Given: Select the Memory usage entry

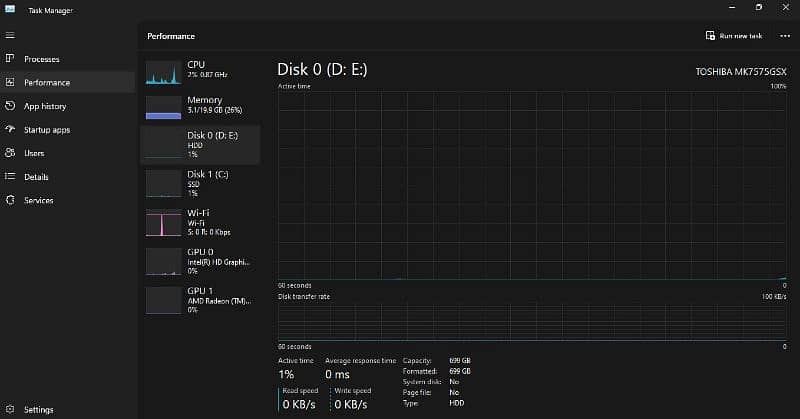Looking at the screenshot, I should tap(200, 106).
